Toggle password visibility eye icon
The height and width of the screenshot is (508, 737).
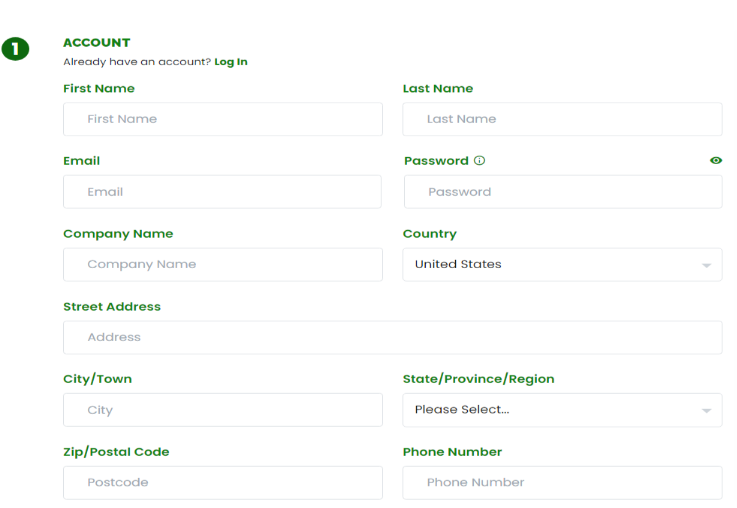(x=715, y=161)
